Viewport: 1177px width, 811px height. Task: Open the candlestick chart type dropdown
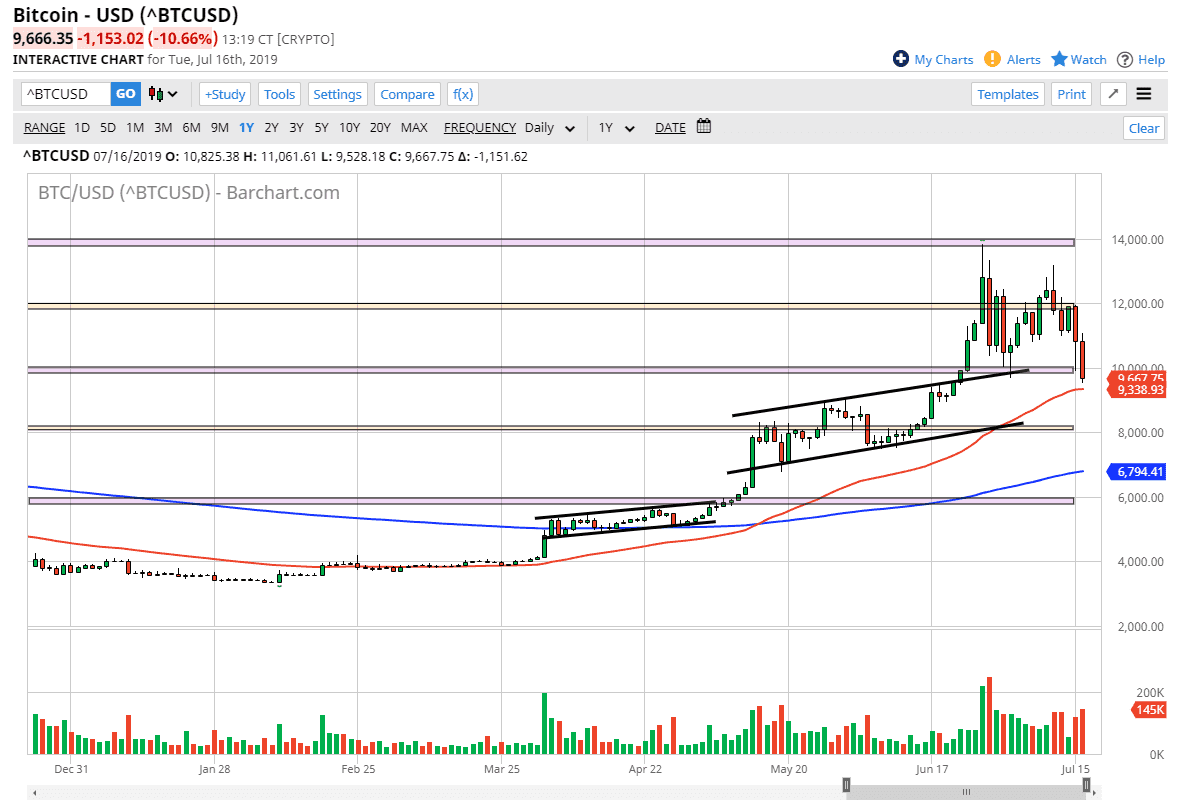pyautogui.click(x=164, y=94)
